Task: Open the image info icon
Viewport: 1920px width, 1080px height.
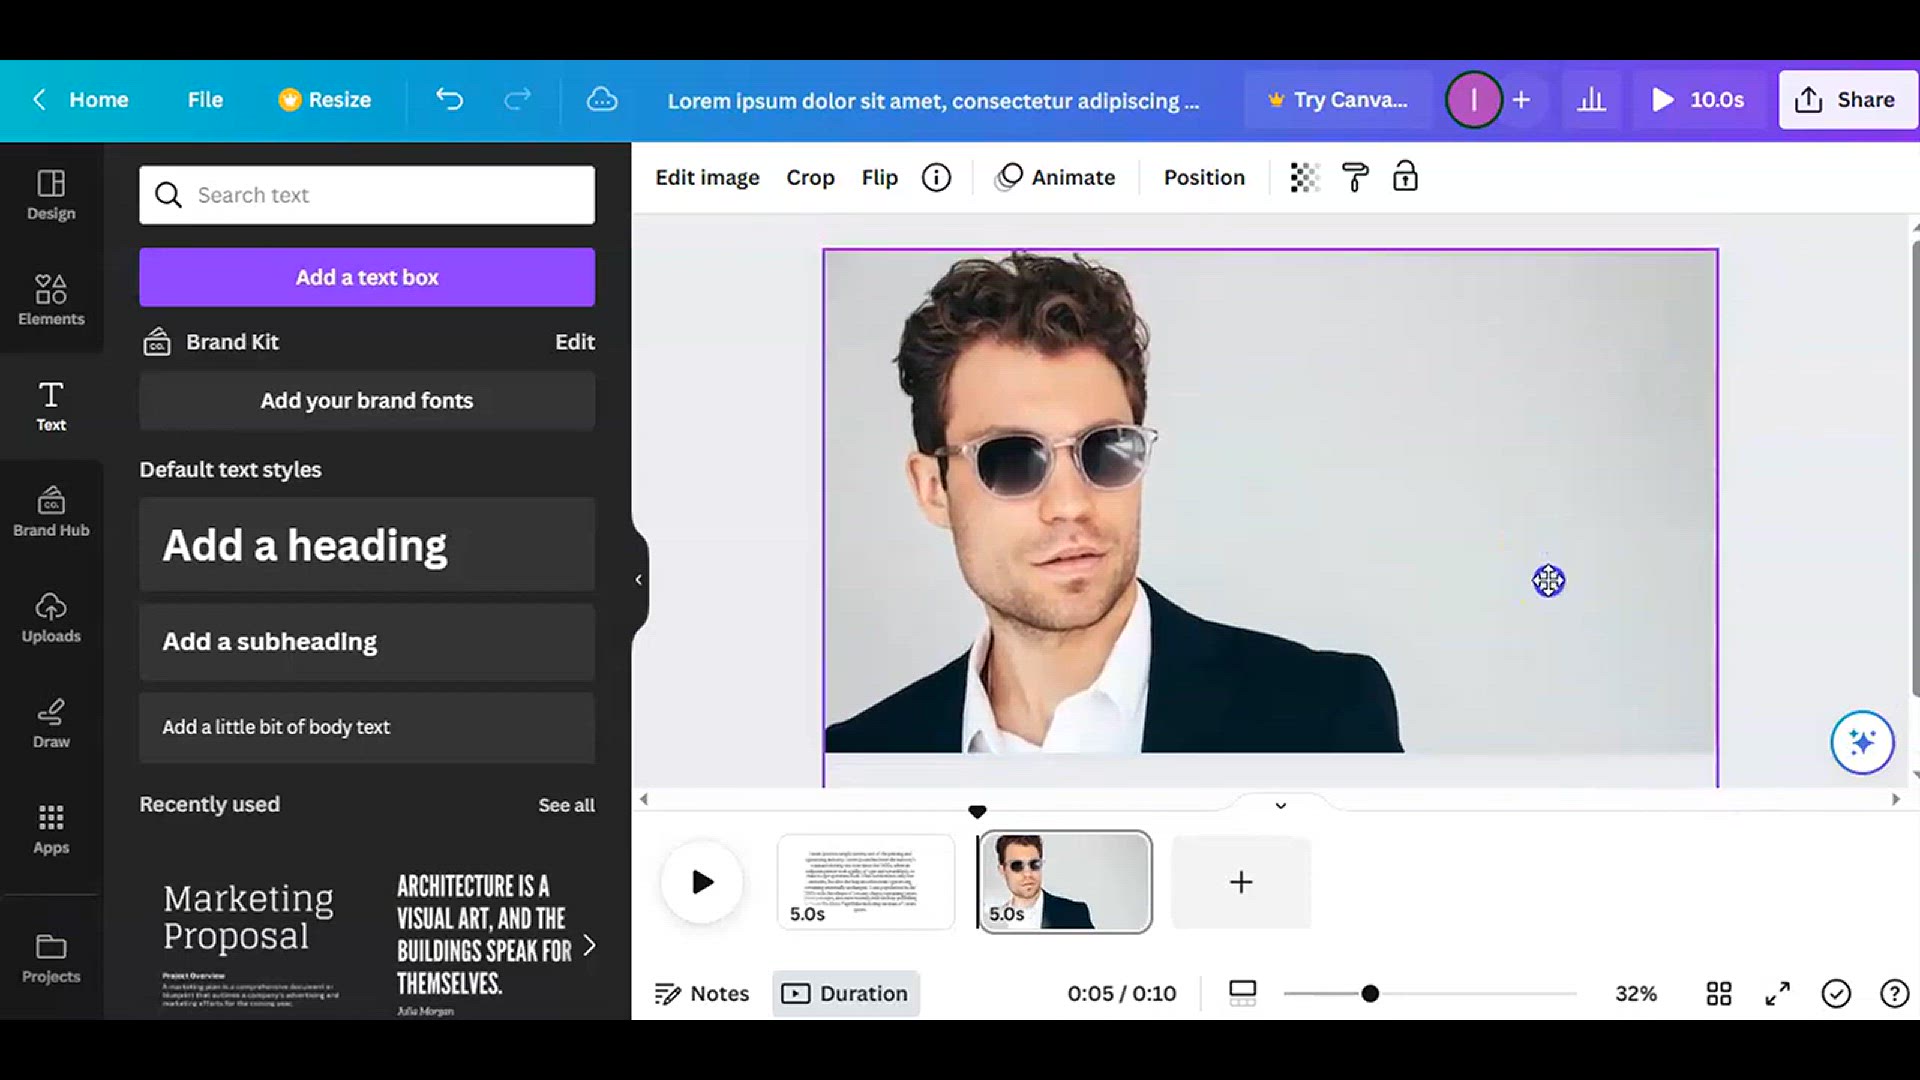Action: (x=936, y=177)
